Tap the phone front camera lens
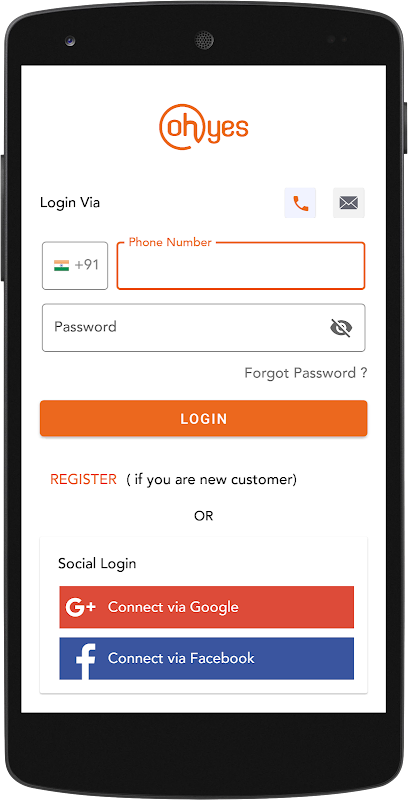The height and width of the screenshot is (800, 408). [70, 40]
